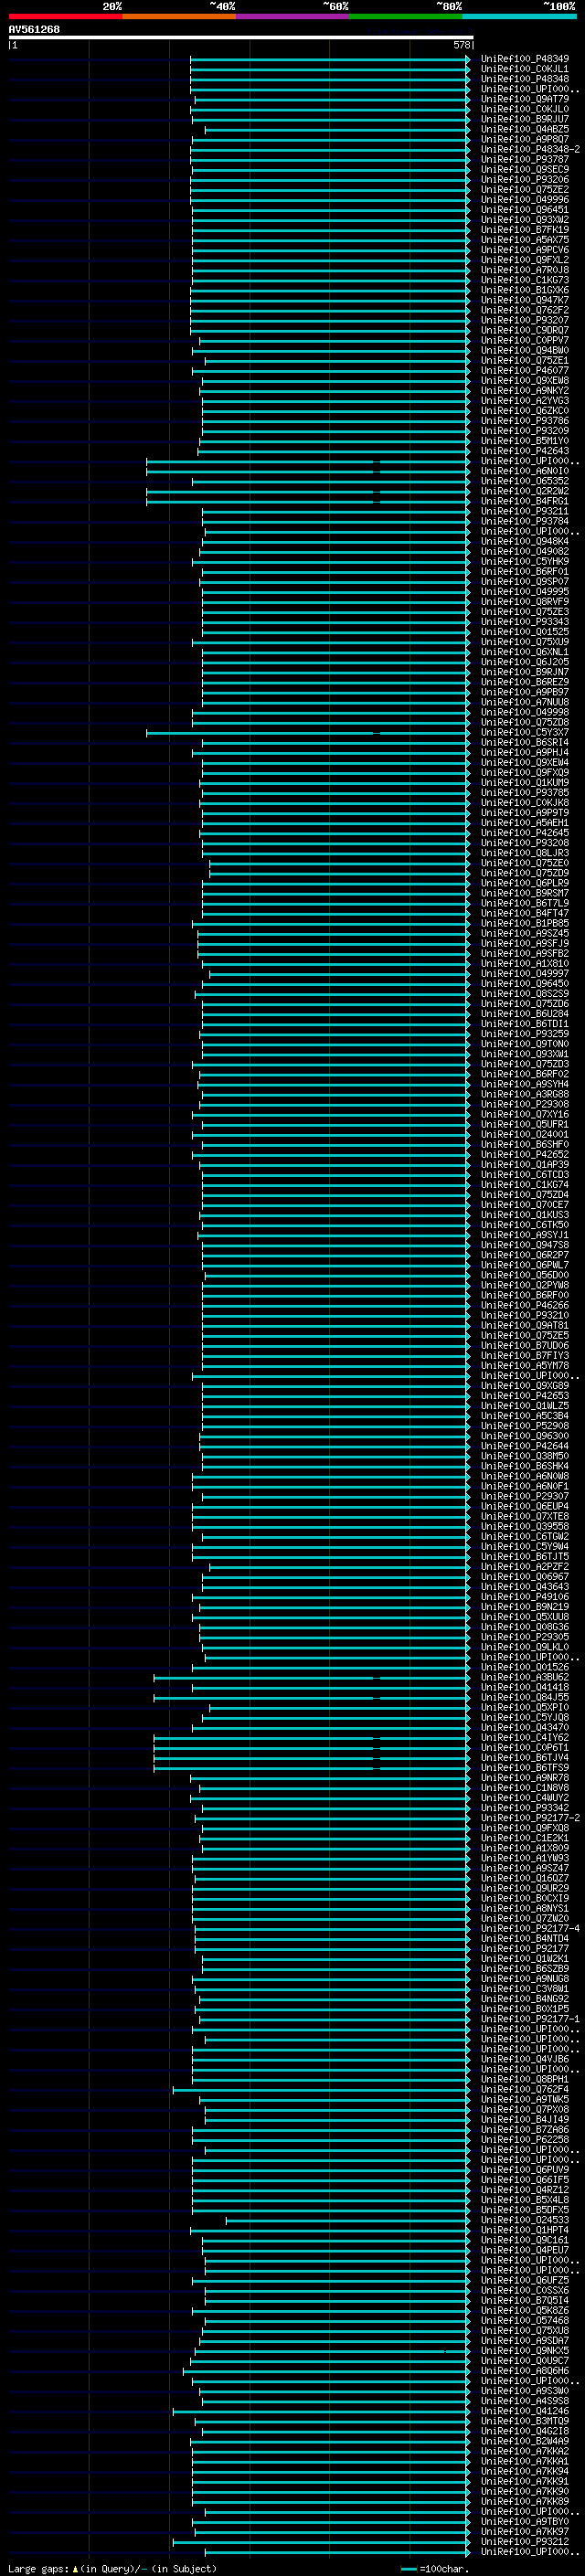Select the query name AV561268
This screenshot has height=2576, width=585.
click(34, 30)
